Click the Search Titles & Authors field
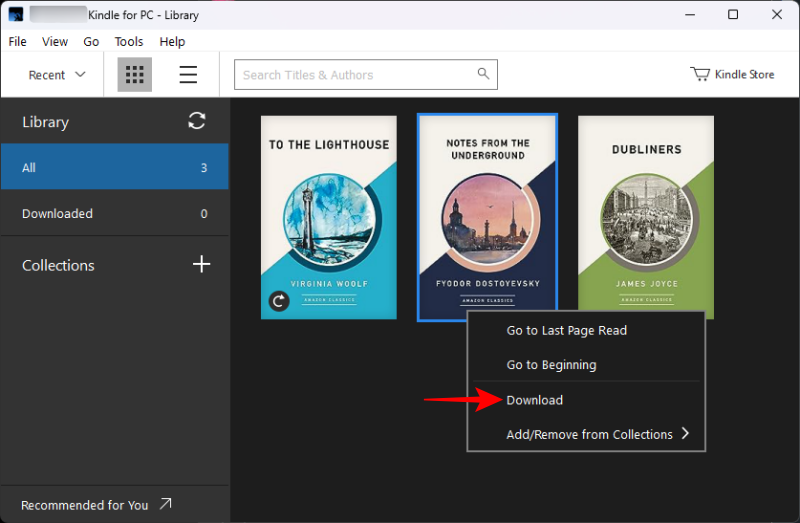The height and width of the screenshot is (523, 800). pos(355,75)
